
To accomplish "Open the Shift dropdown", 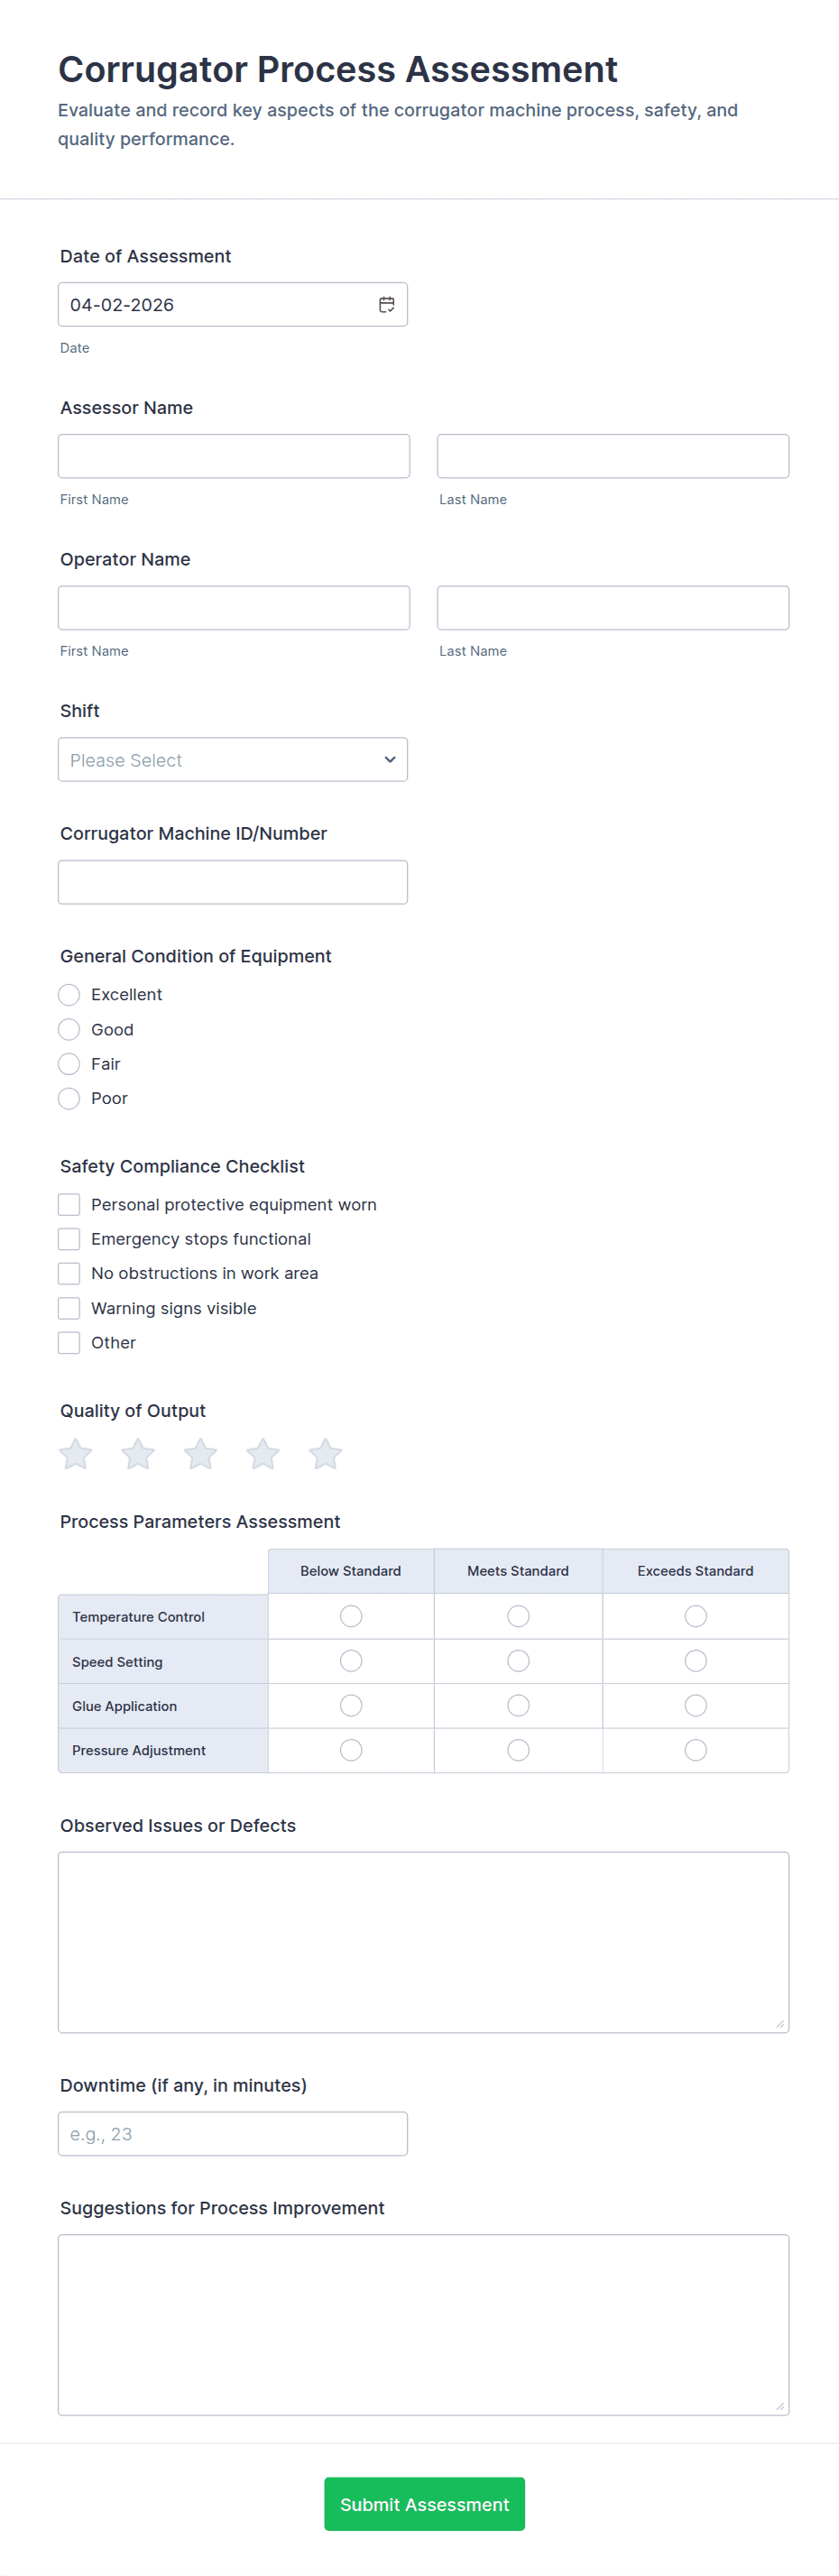I will coord(232,759).
